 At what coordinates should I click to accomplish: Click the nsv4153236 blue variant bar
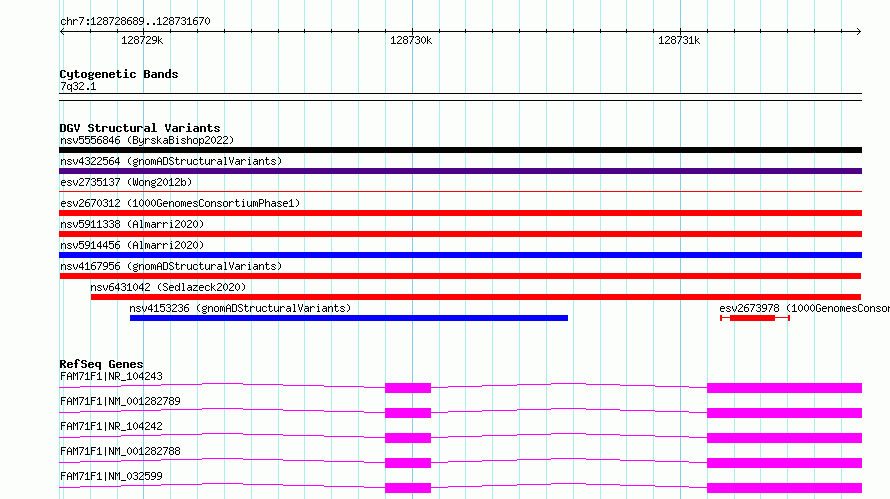349,318
